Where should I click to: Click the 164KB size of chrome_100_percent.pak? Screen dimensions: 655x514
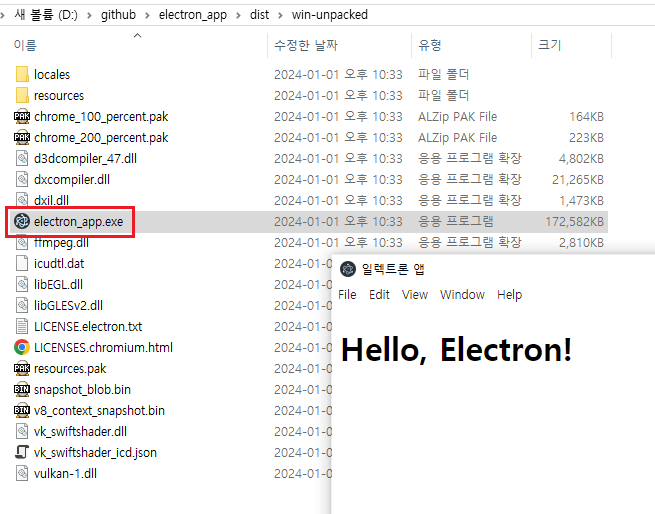pyautogui.click(x=586, y=116)
